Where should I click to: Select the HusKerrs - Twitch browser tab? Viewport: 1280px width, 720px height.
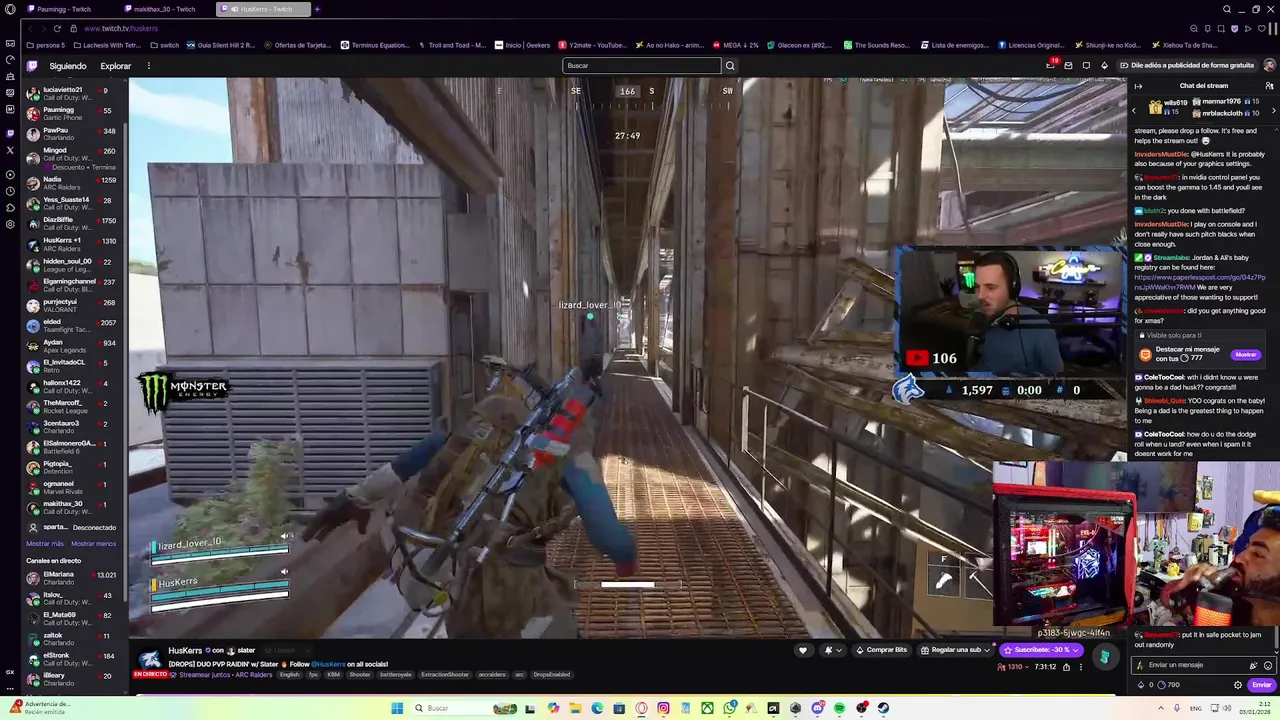point(262,9)
